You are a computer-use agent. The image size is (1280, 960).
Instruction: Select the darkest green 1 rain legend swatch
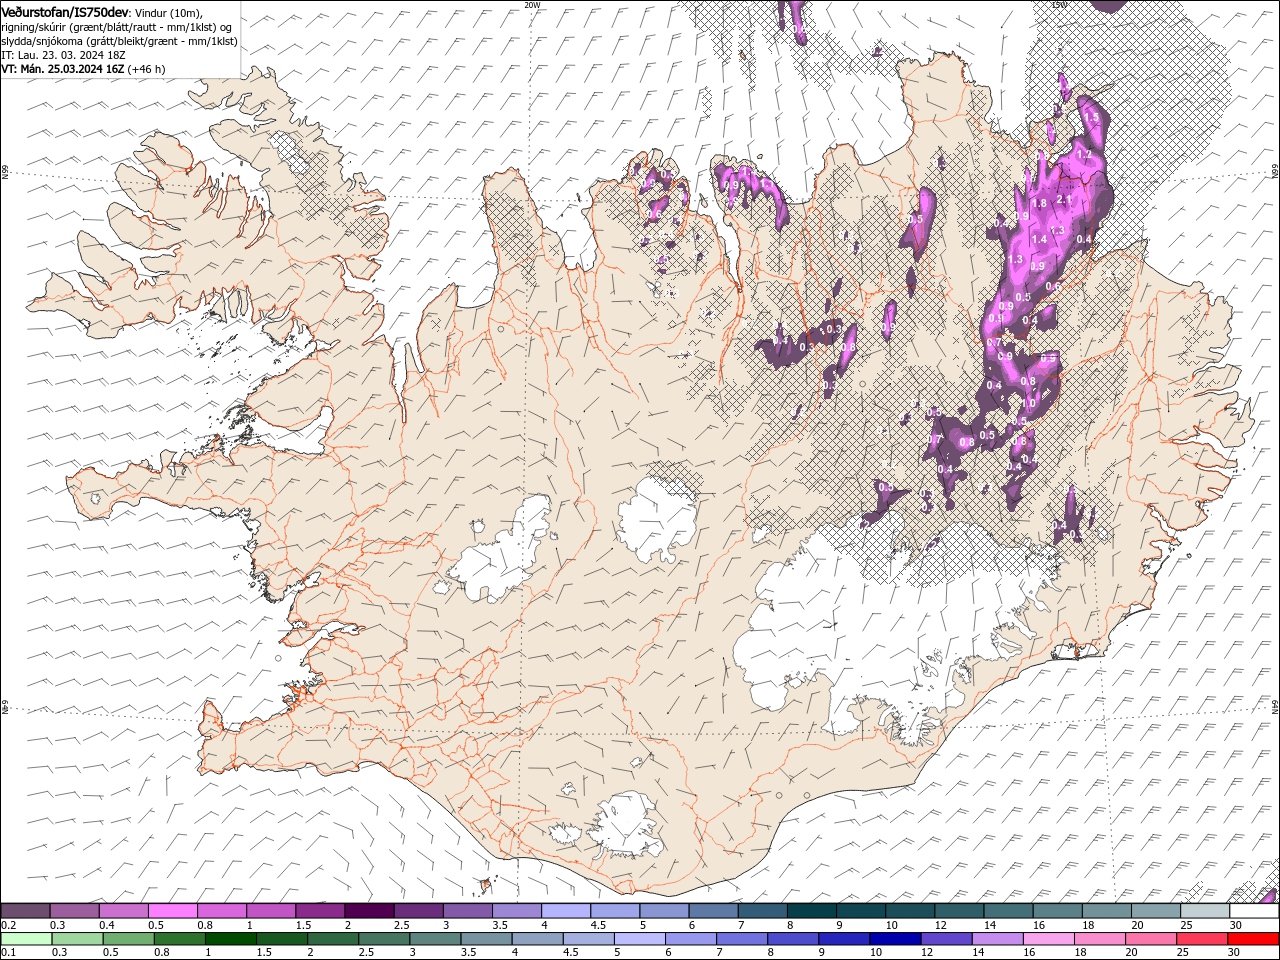tap(230, 938)
